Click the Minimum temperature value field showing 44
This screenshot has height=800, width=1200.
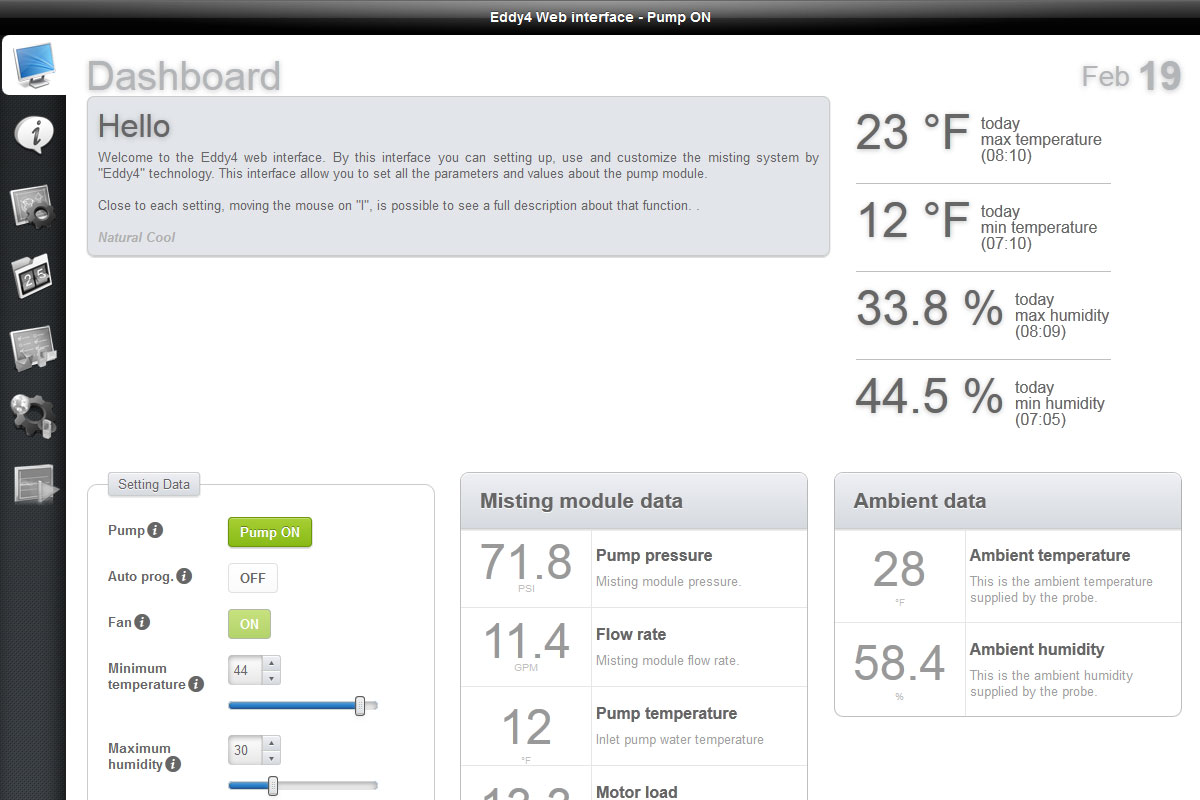[x=246, y=670]
